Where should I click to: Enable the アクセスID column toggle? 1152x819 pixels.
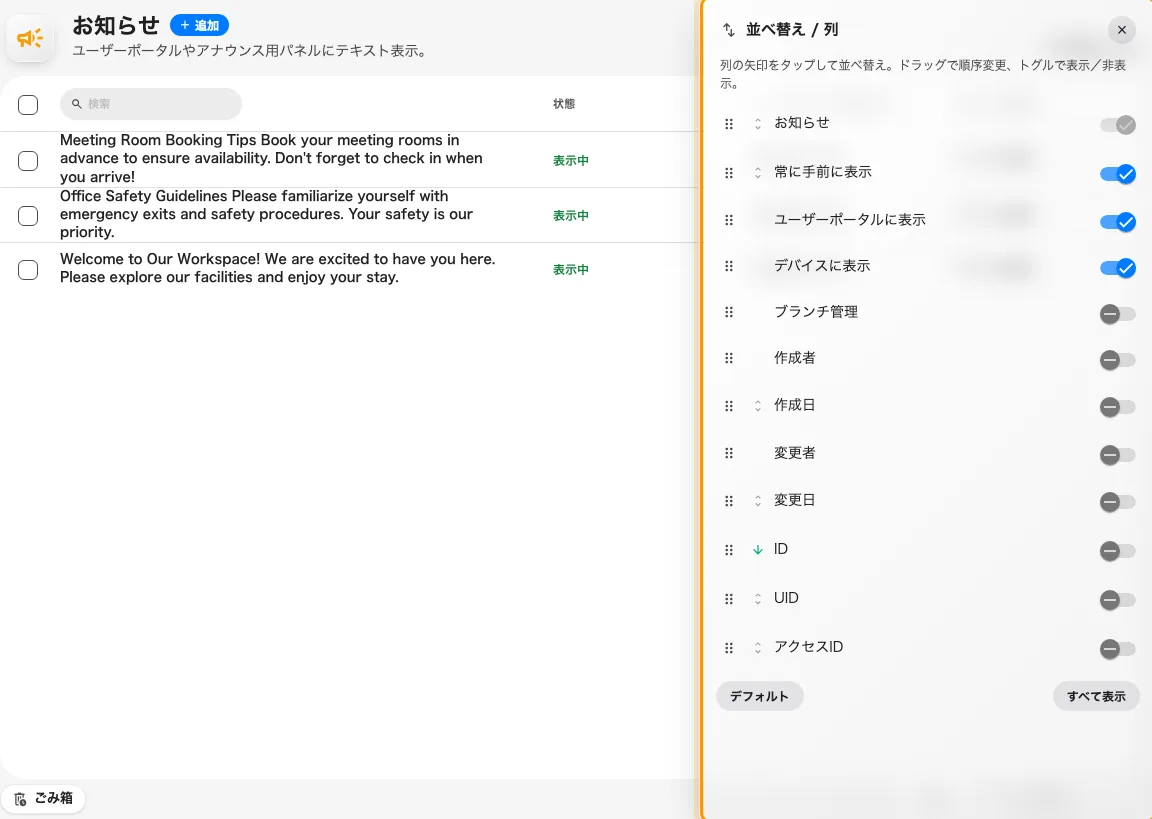pos(1117,649)
